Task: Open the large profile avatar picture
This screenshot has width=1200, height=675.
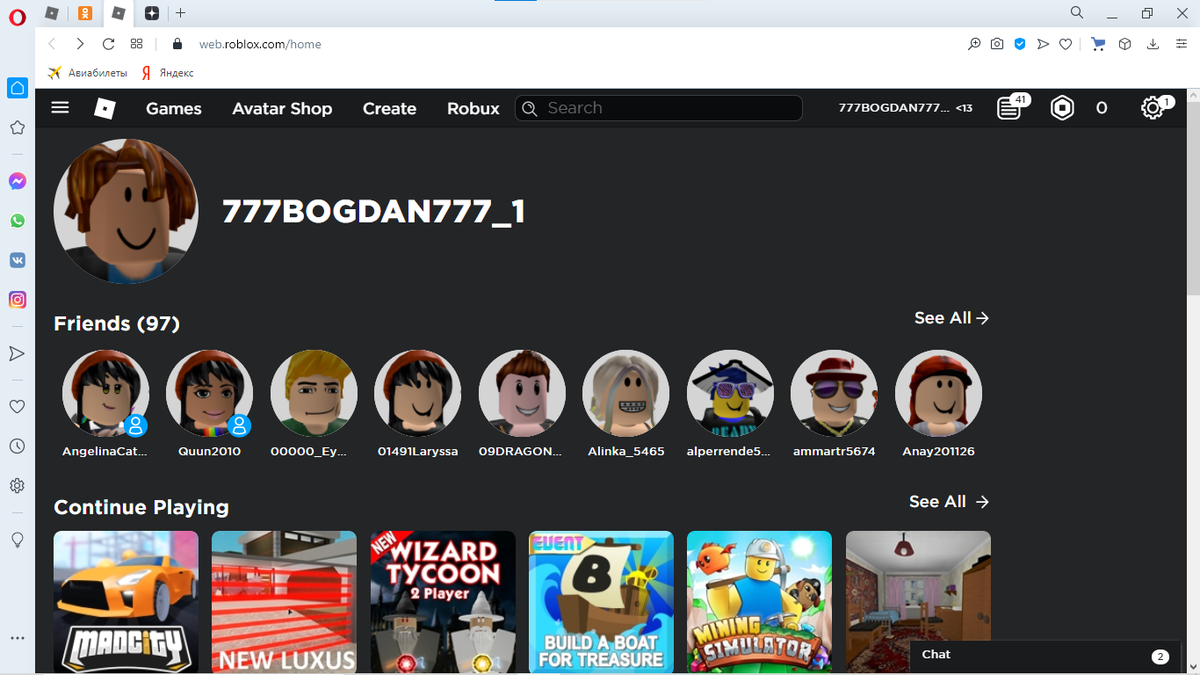Action: [126, 211]
